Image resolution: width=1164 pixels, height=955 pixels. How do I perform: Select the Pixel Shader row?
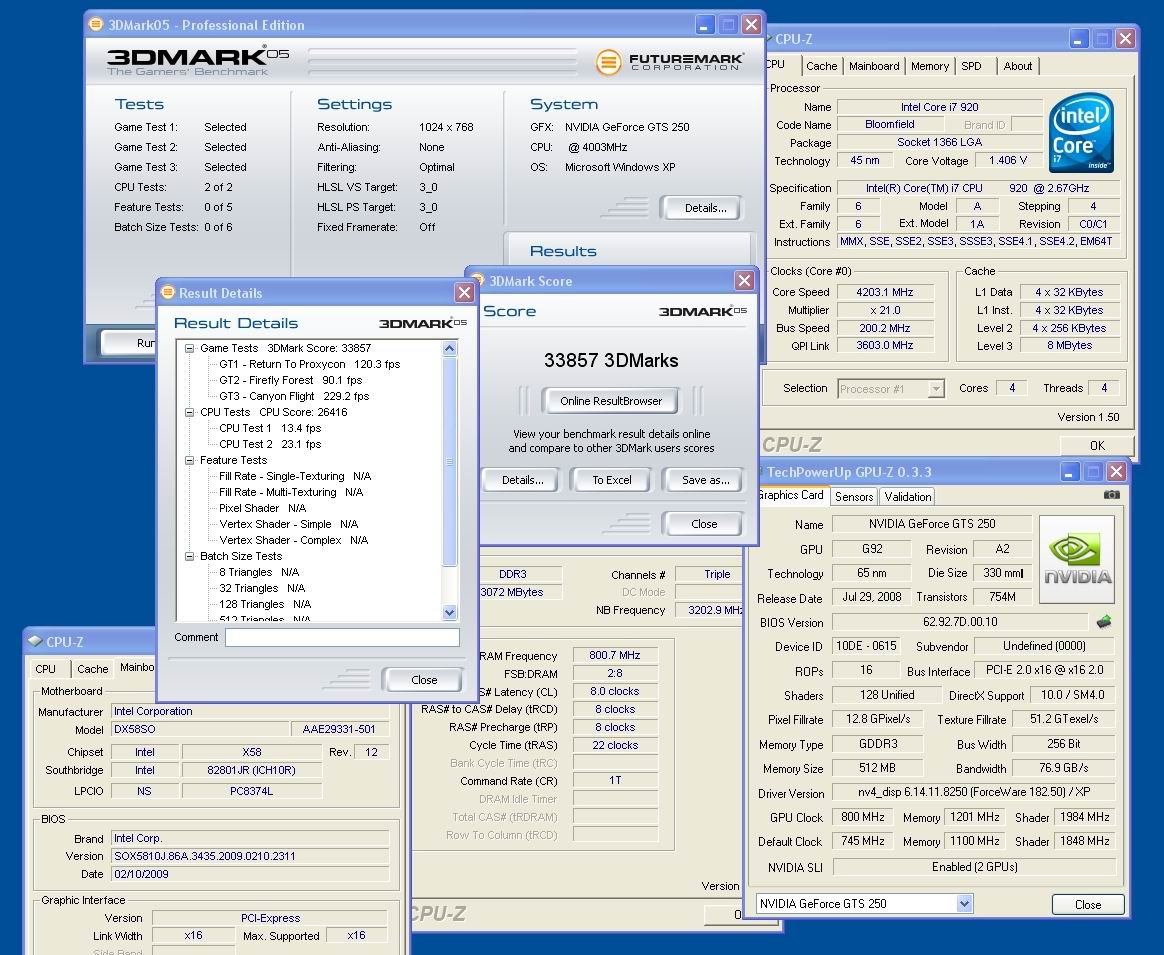coord(262,508)
